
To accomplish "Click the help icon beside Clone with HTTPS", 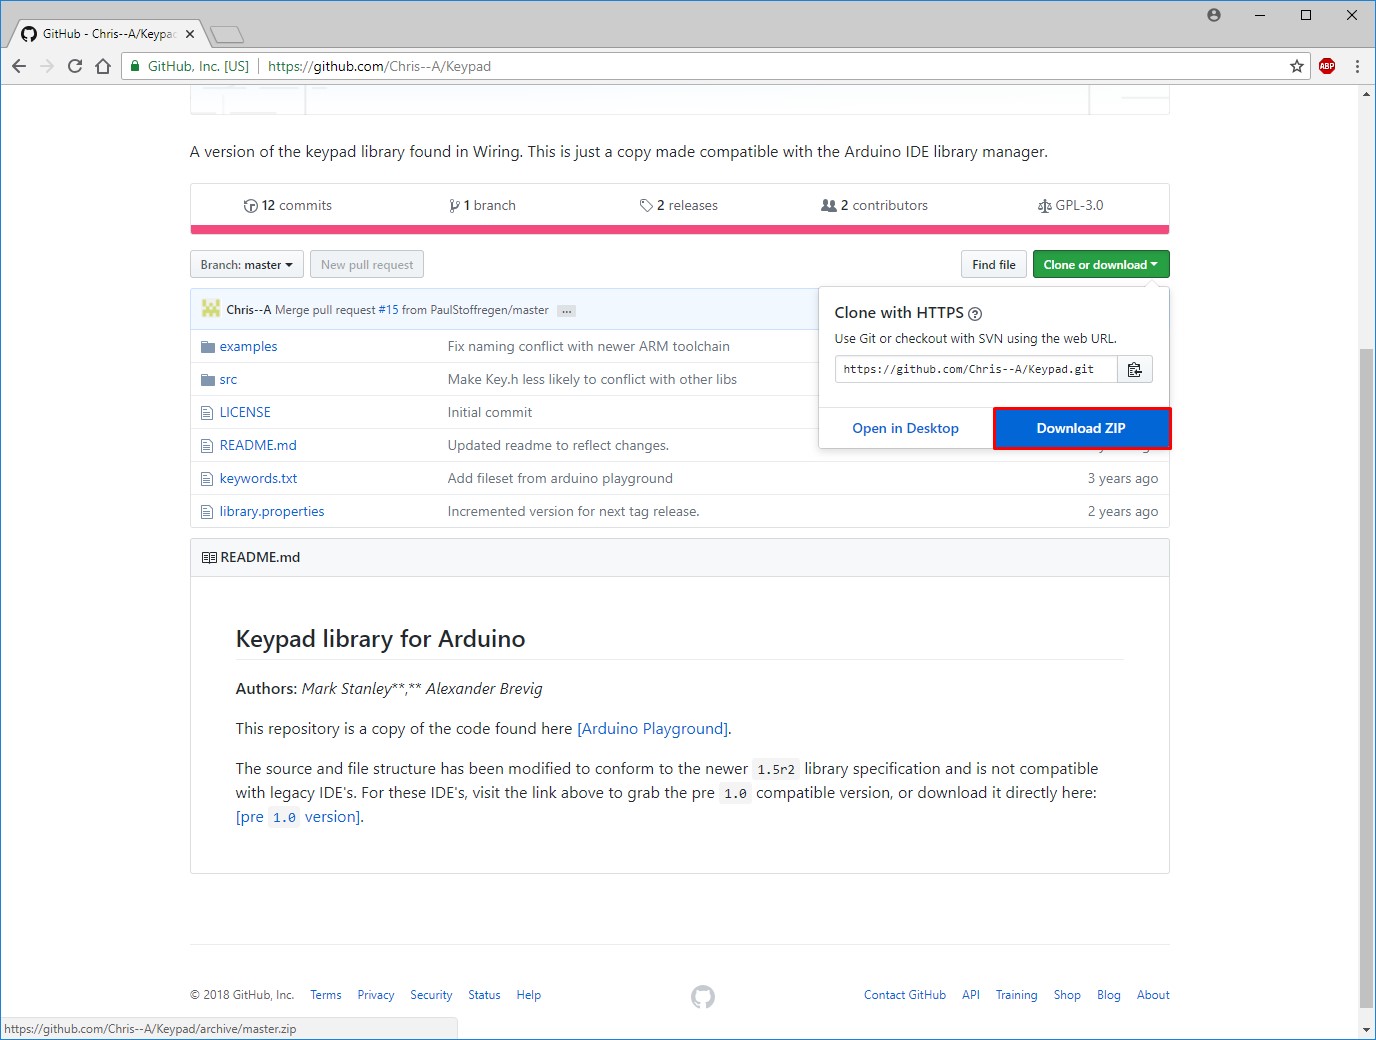I will coord(975,314).
